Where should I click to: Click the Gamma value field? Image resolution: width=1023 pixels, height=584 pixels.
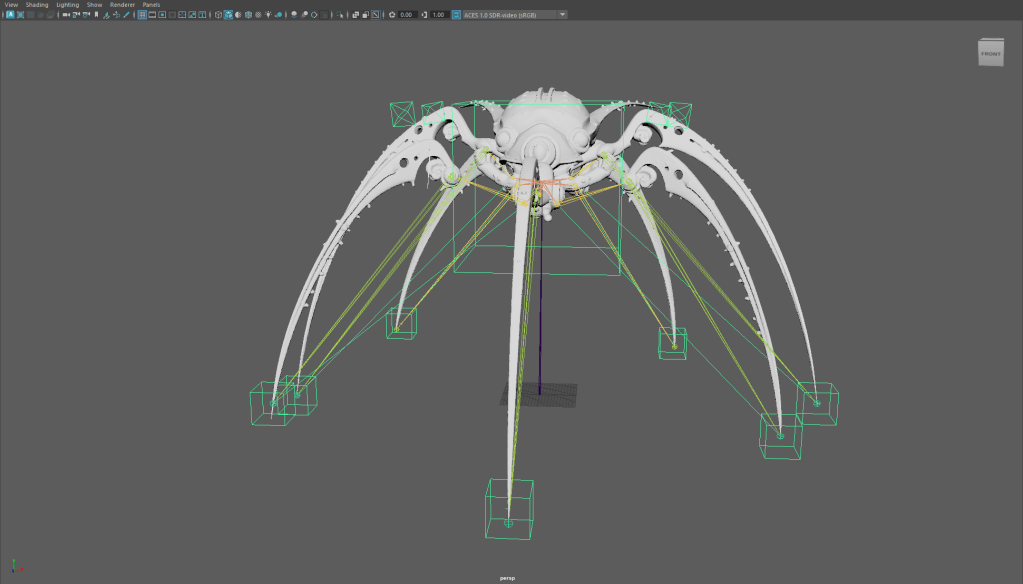click(x=438, y=15)
